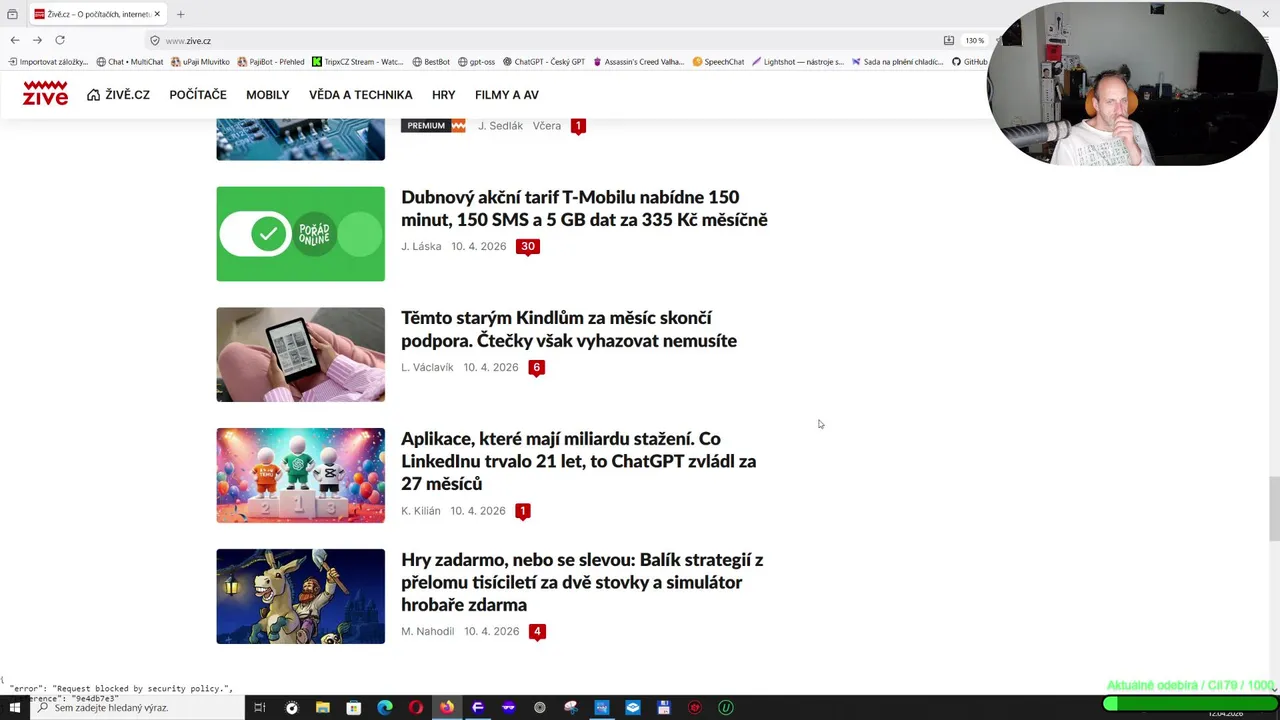Image resolution: width=1280 pixels, height=720 pixels.
Task: Open comments badge next to Včera
Action: click(x=578, y=126)
